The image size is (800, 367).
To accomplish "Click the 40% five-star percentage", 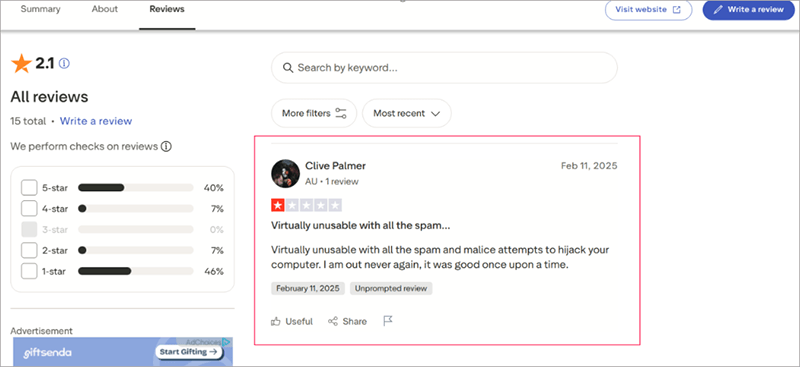I will 213,188.
